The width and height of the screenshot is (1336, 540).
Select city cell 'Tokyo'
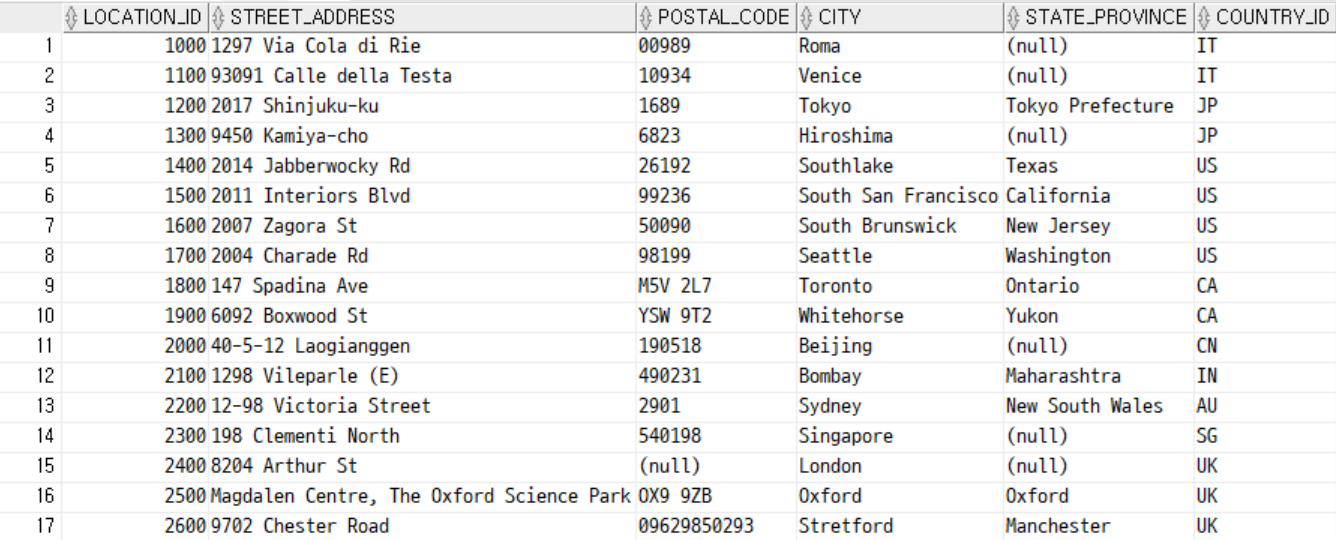900,106
